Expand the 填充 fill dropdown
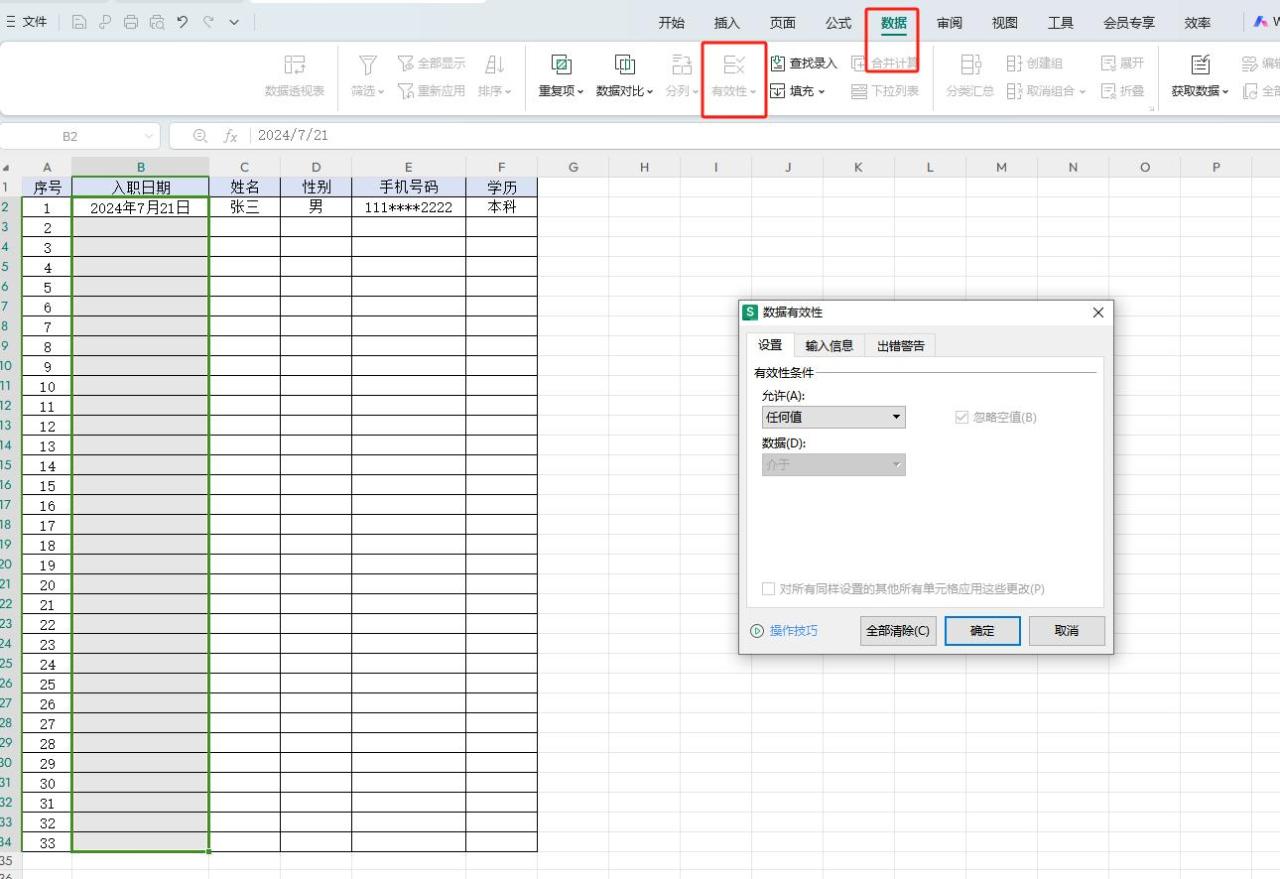Image resolution: width=1280 pixels, height=879 pixels. [x=821, y=92]
